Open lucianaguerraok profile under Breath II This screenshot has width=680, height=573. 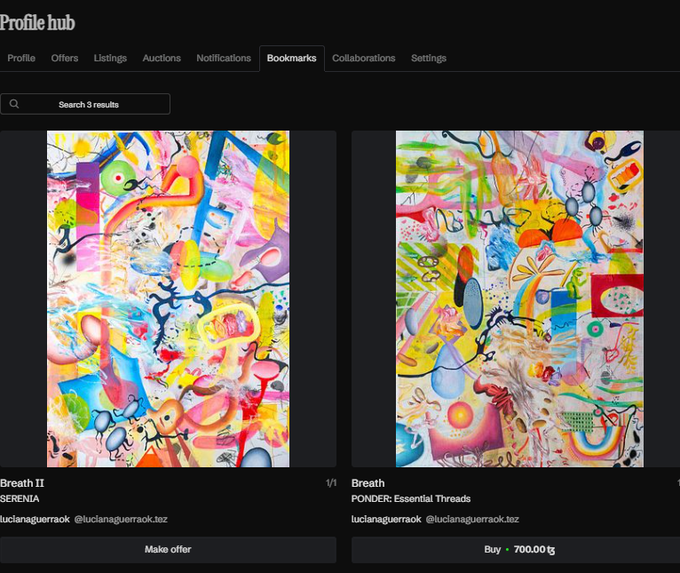point(35,519)
